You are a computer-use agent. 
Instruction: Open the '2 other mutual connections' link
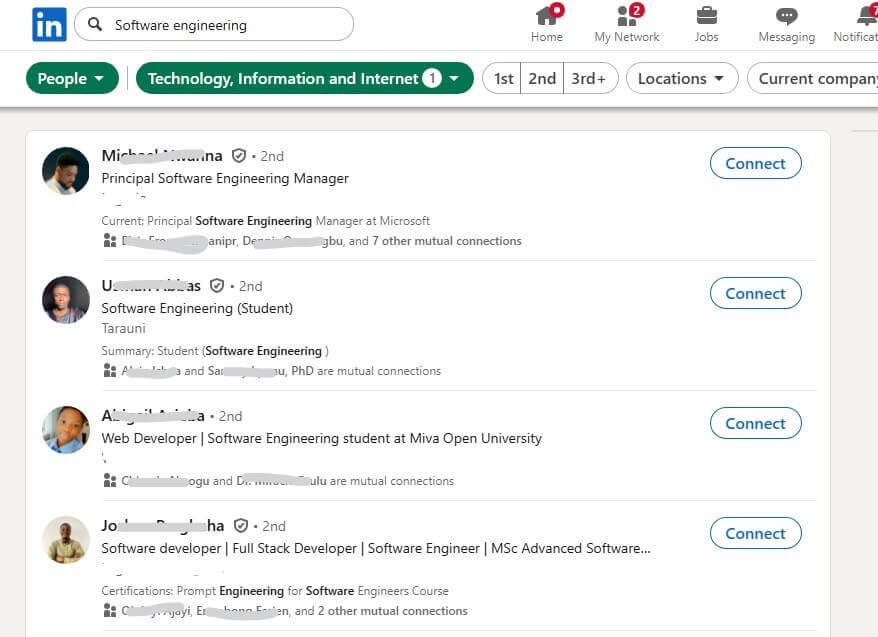point(393,611)
